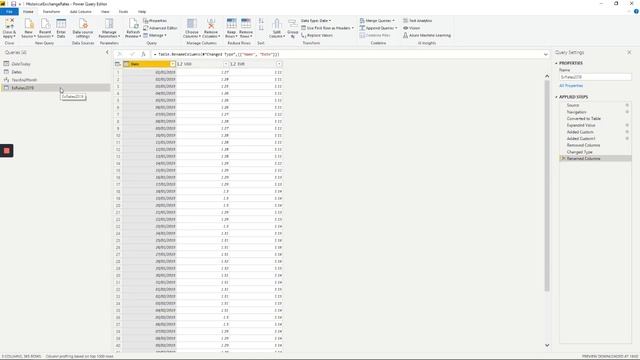Open the EUR column filter dropdown
This screenshot has width=640, height=360.
(279, 64)
